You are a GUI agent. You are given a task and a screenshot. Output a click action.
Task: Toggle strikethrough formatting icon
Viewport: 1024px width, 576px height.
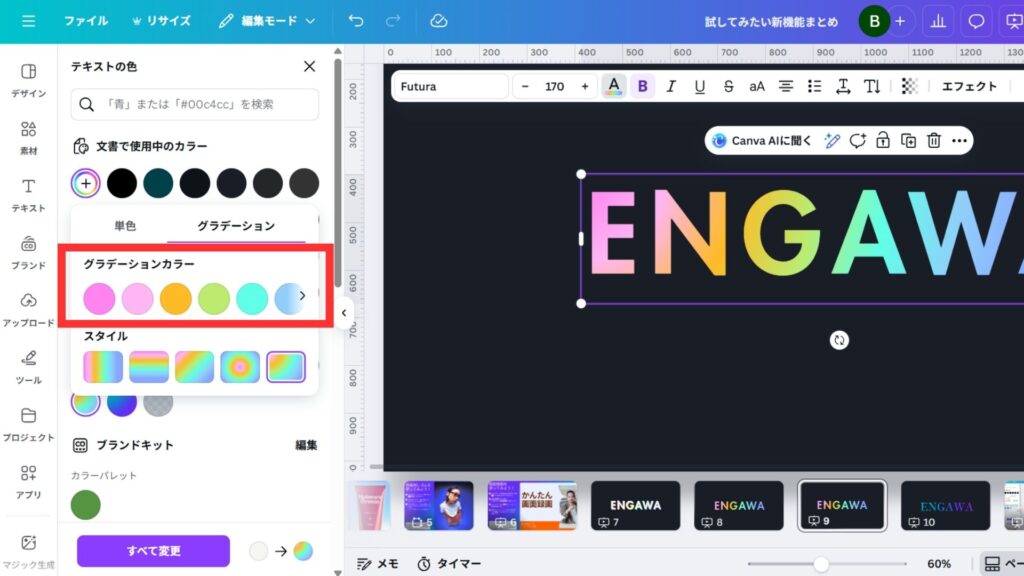728,86
